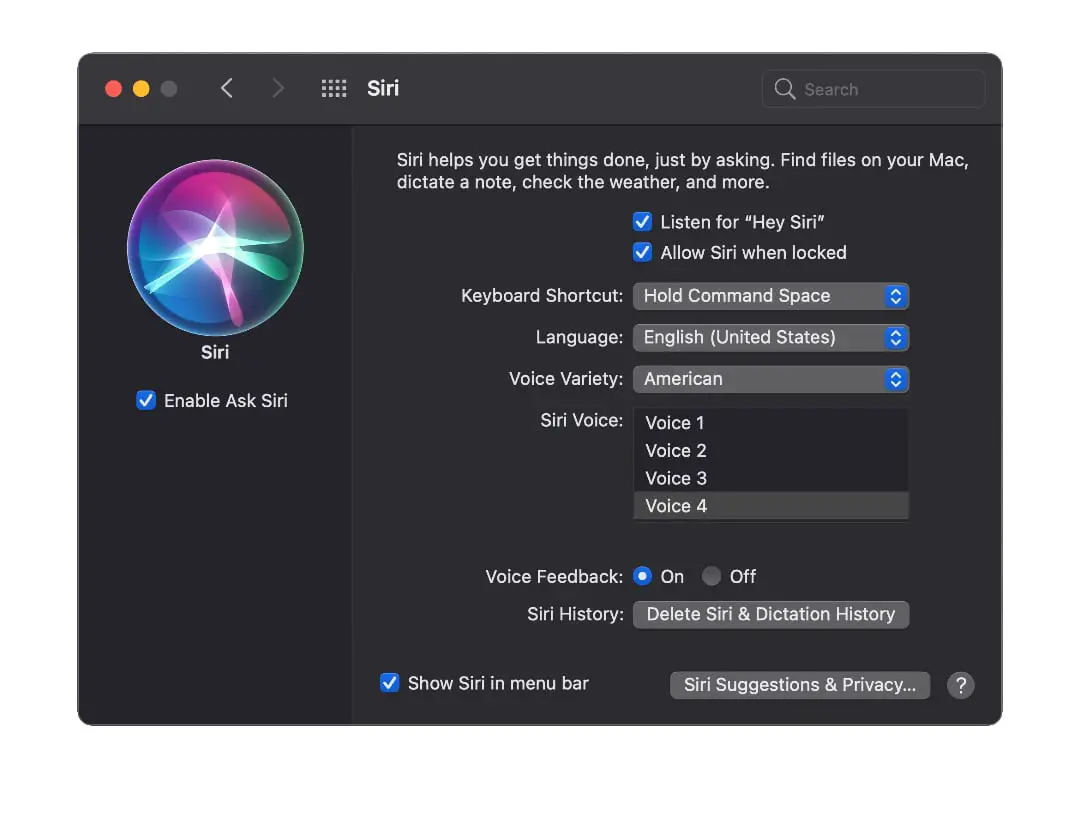Select Voice Feedback On radio button
Screen dimensions: 1080x828
[642, 576]
